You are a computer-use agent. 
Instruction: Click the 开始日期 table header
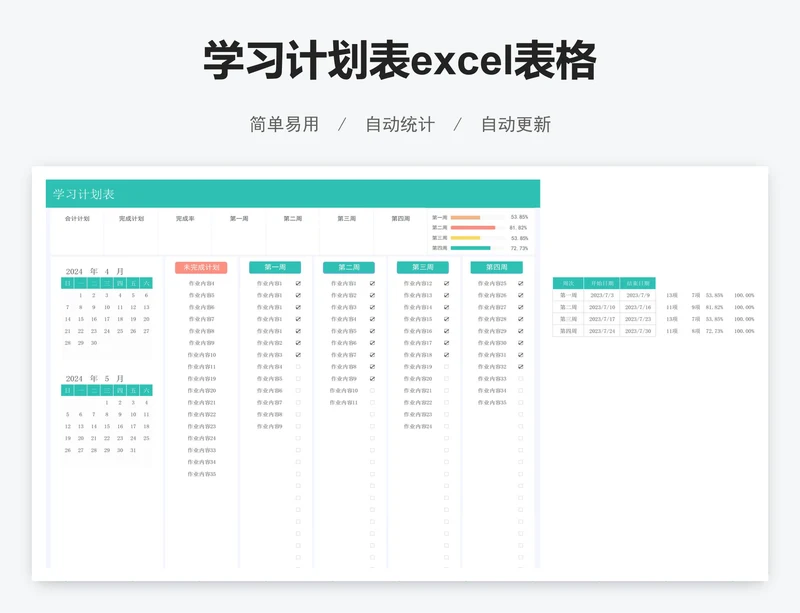coord(602,283)
